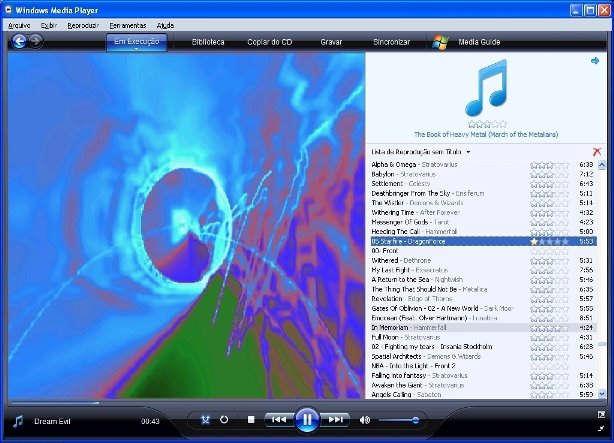
Task: Click the Windows Media Player title bar icon
Action: tap(8, 10)
